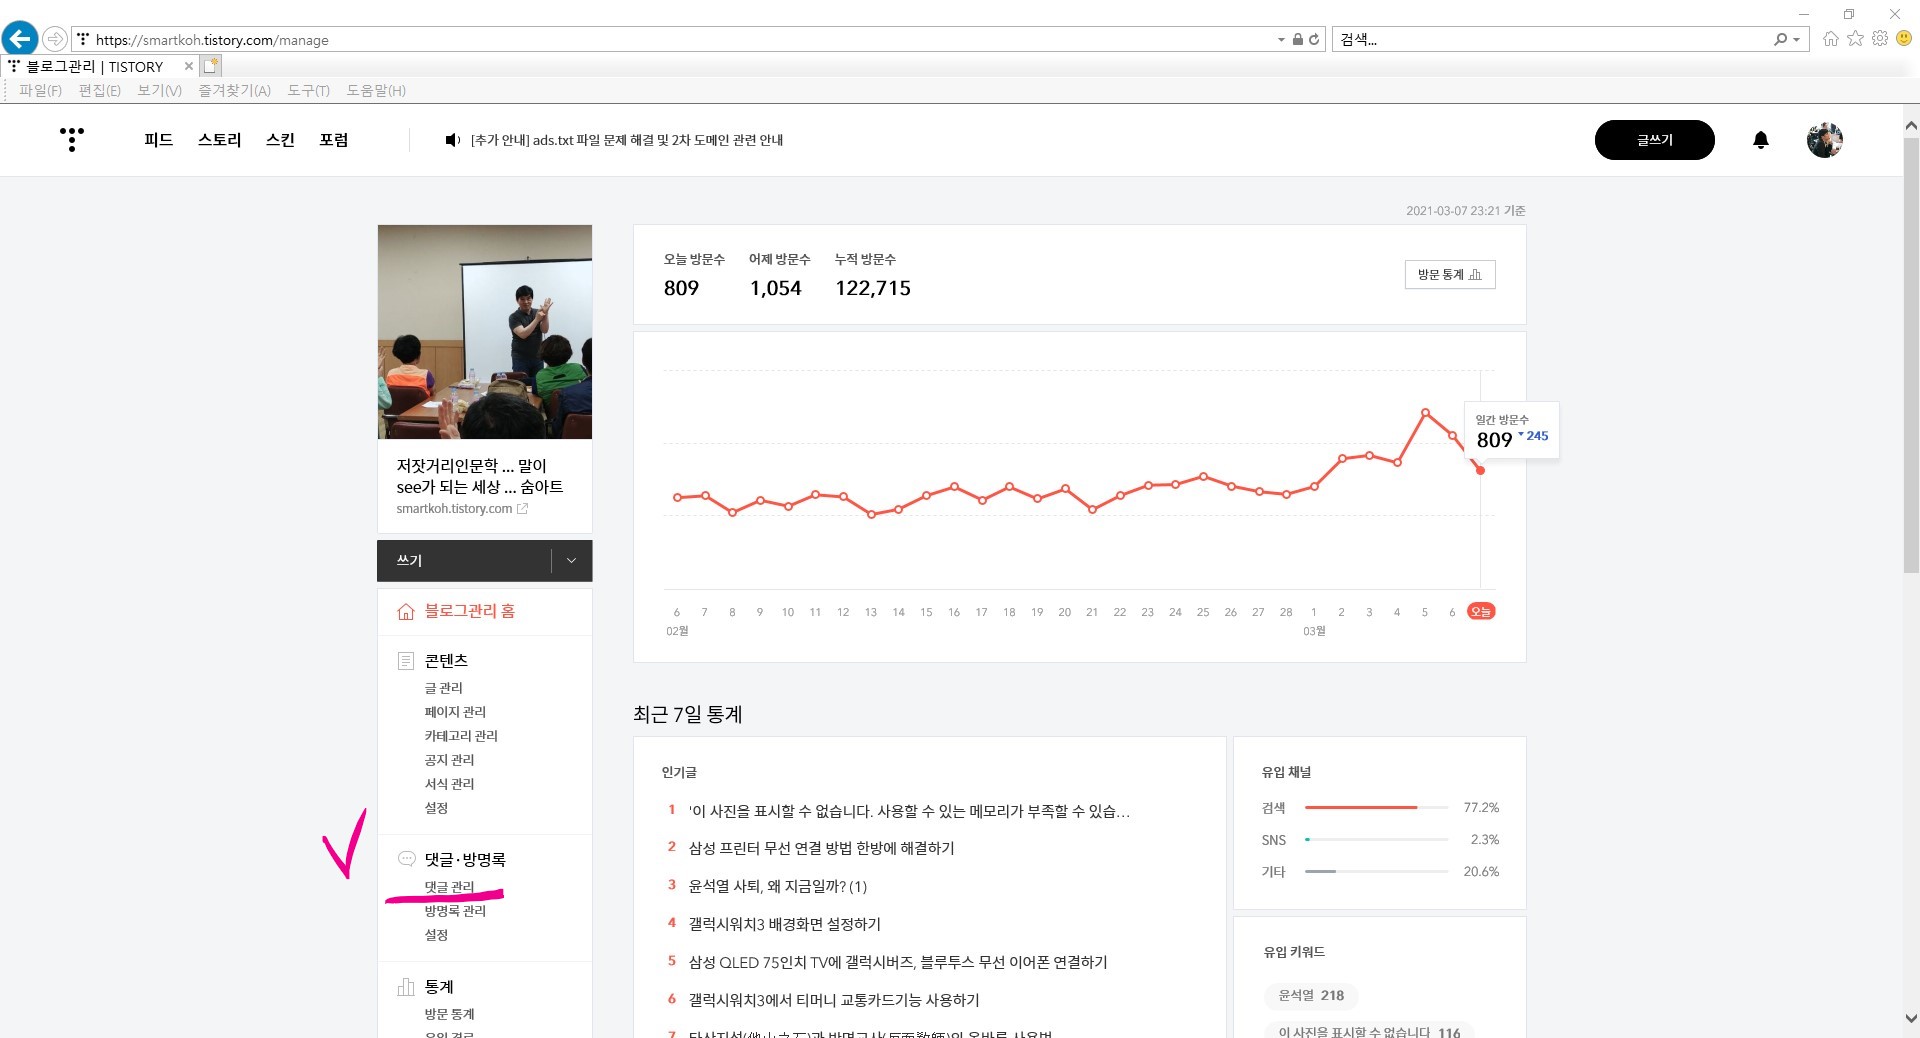This screenshot has width=1920, height=1038.
Task: Open the smartkoh.tistory.com blog link
Action: (x=454, y=508)
